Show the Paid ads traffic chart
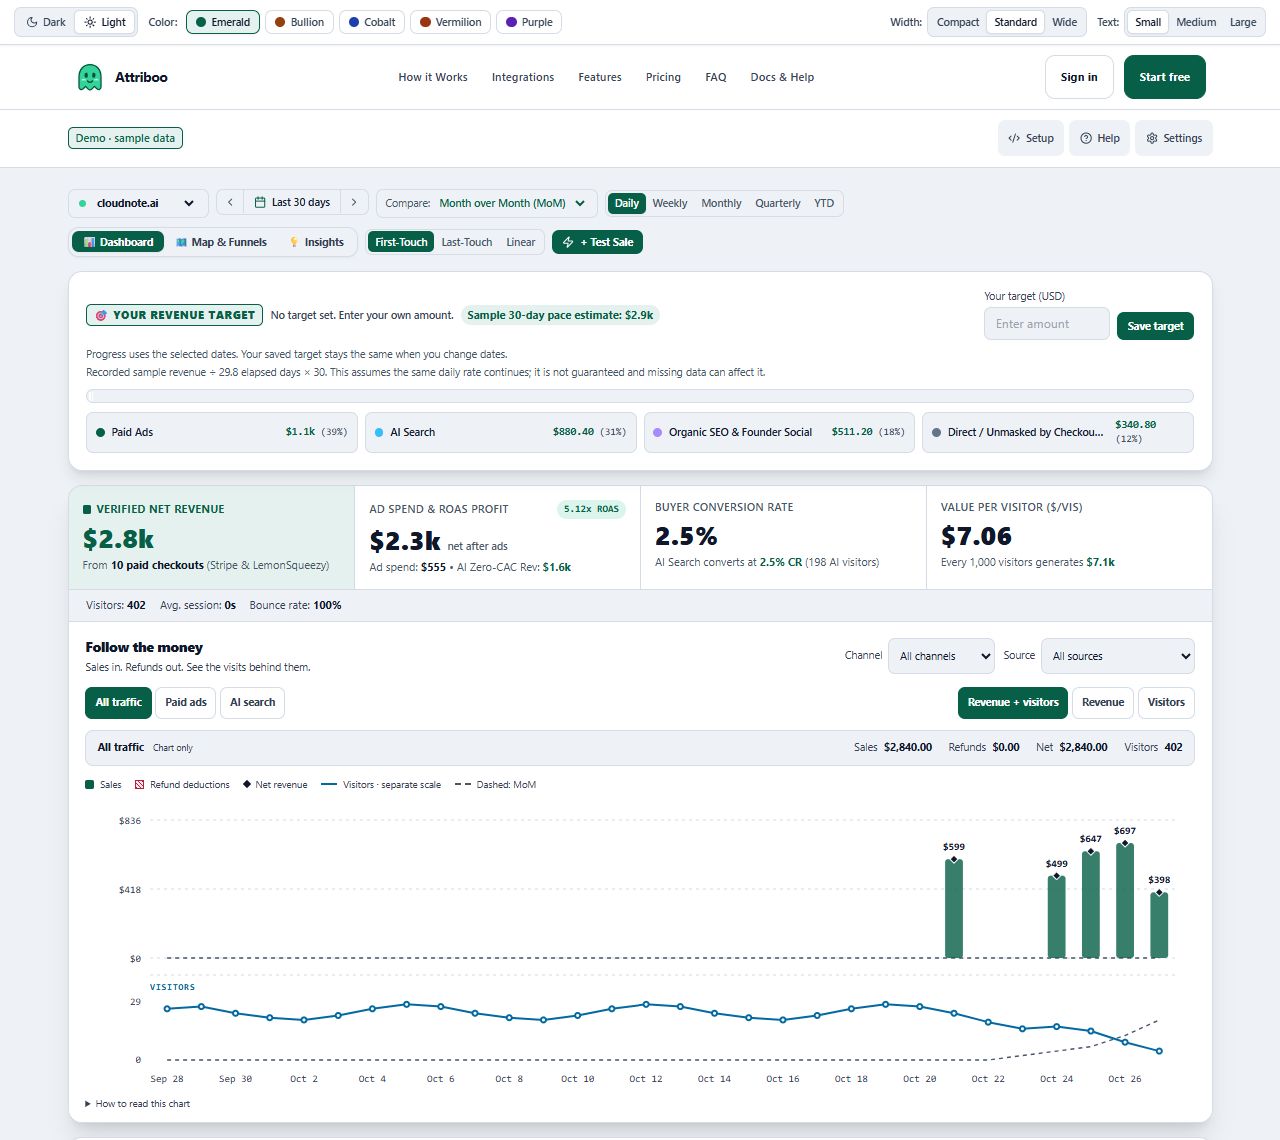The height and width of the screenshot is (1140, 1280). [x=186, y=702]
